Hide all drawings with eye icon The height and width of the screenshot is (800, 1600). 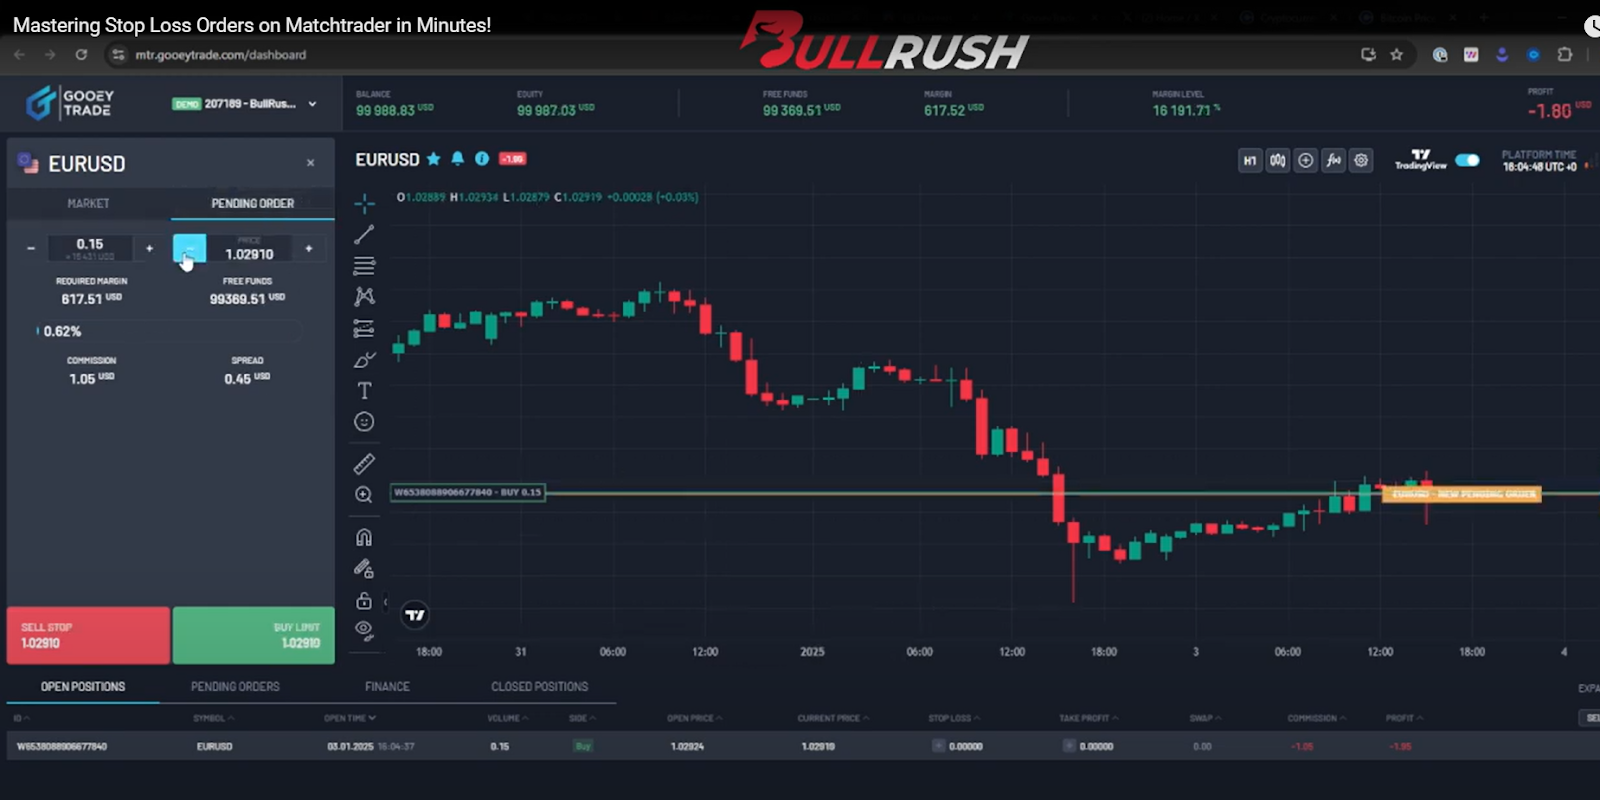coord(364,630)
